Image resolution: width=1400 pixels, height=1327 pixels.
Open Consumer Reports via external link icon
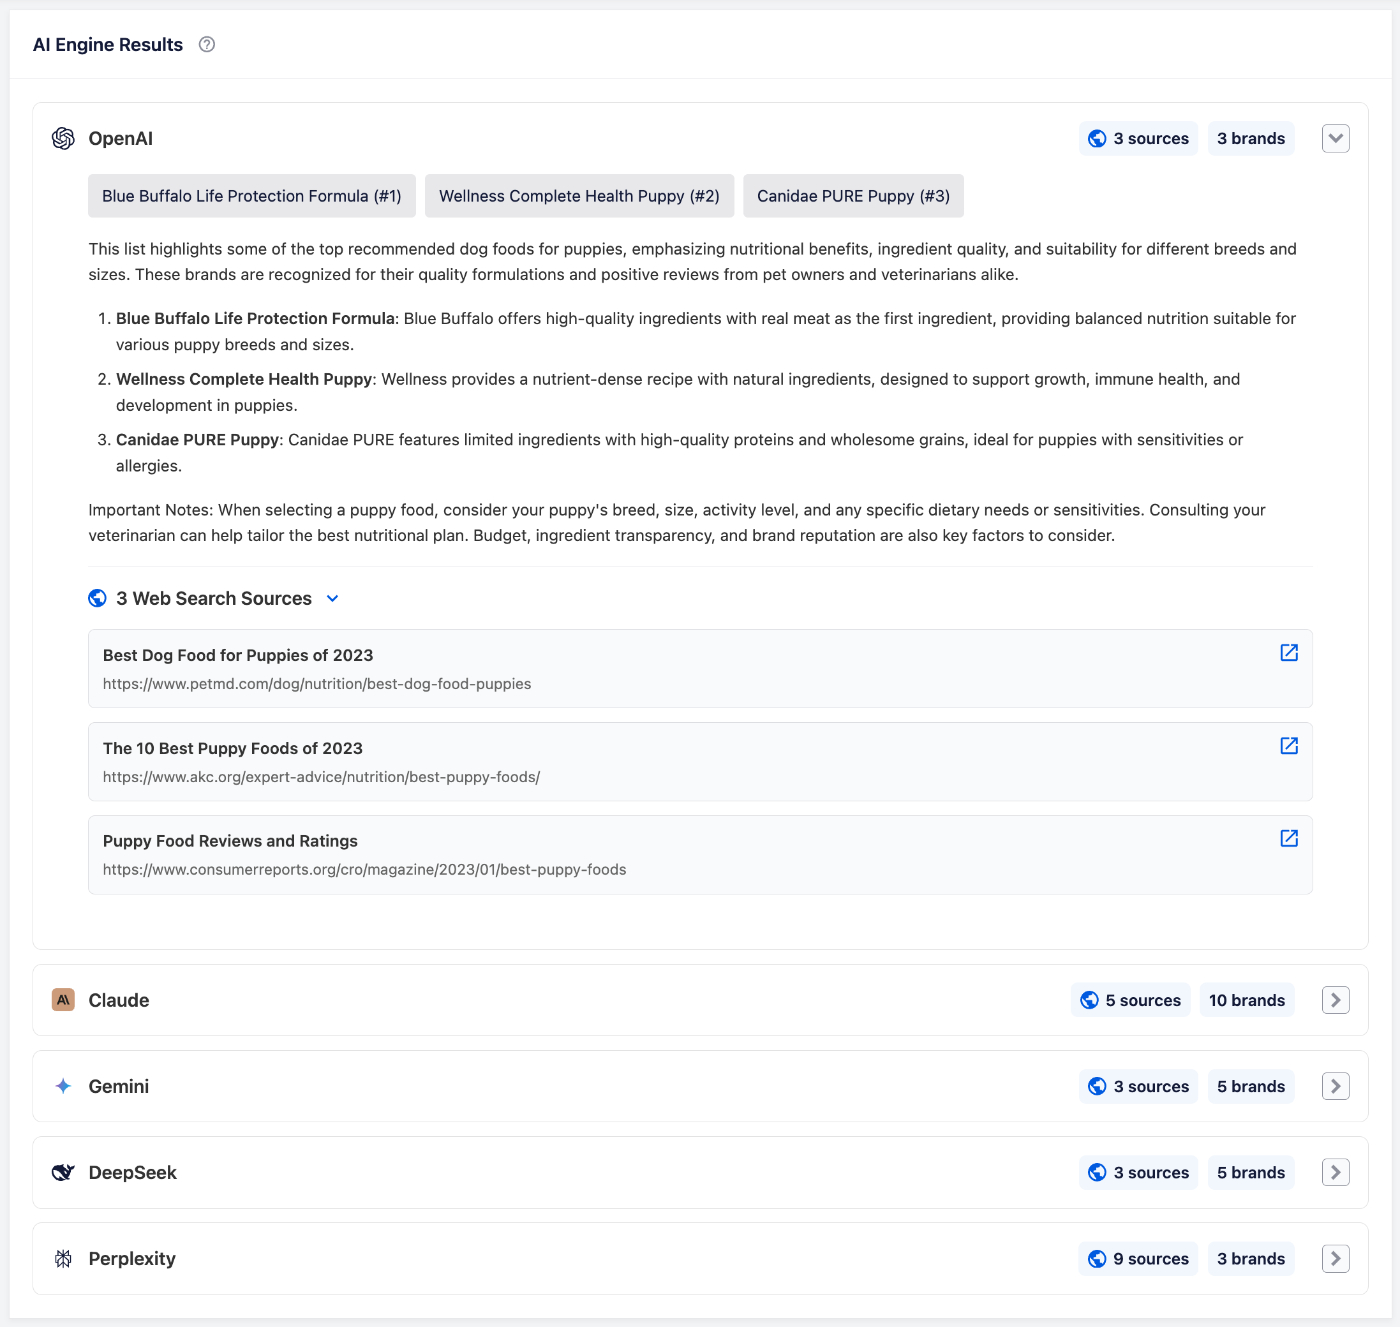pyautogui.click(x=1288, y=838)
